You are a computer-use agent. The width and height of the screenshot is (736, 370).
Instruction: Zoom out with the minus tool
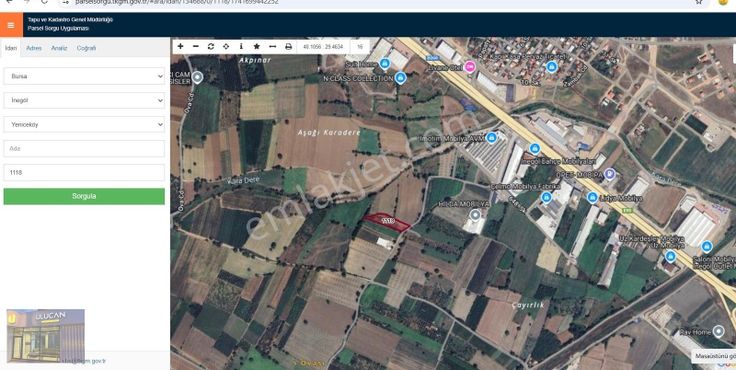coord(196,46)
